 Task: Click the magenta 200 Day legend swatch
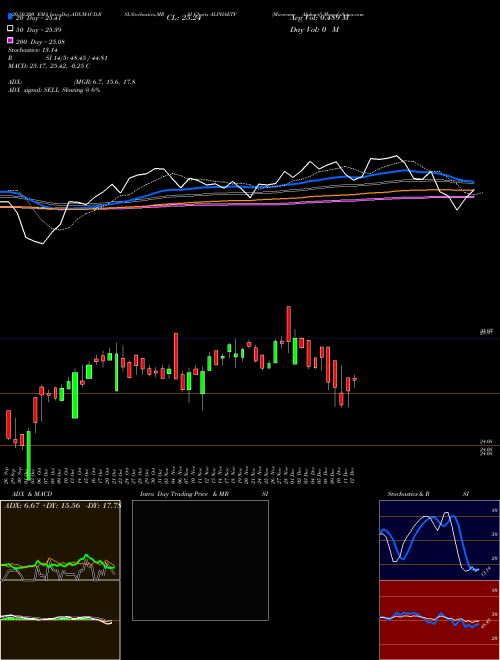click(10, 40)
